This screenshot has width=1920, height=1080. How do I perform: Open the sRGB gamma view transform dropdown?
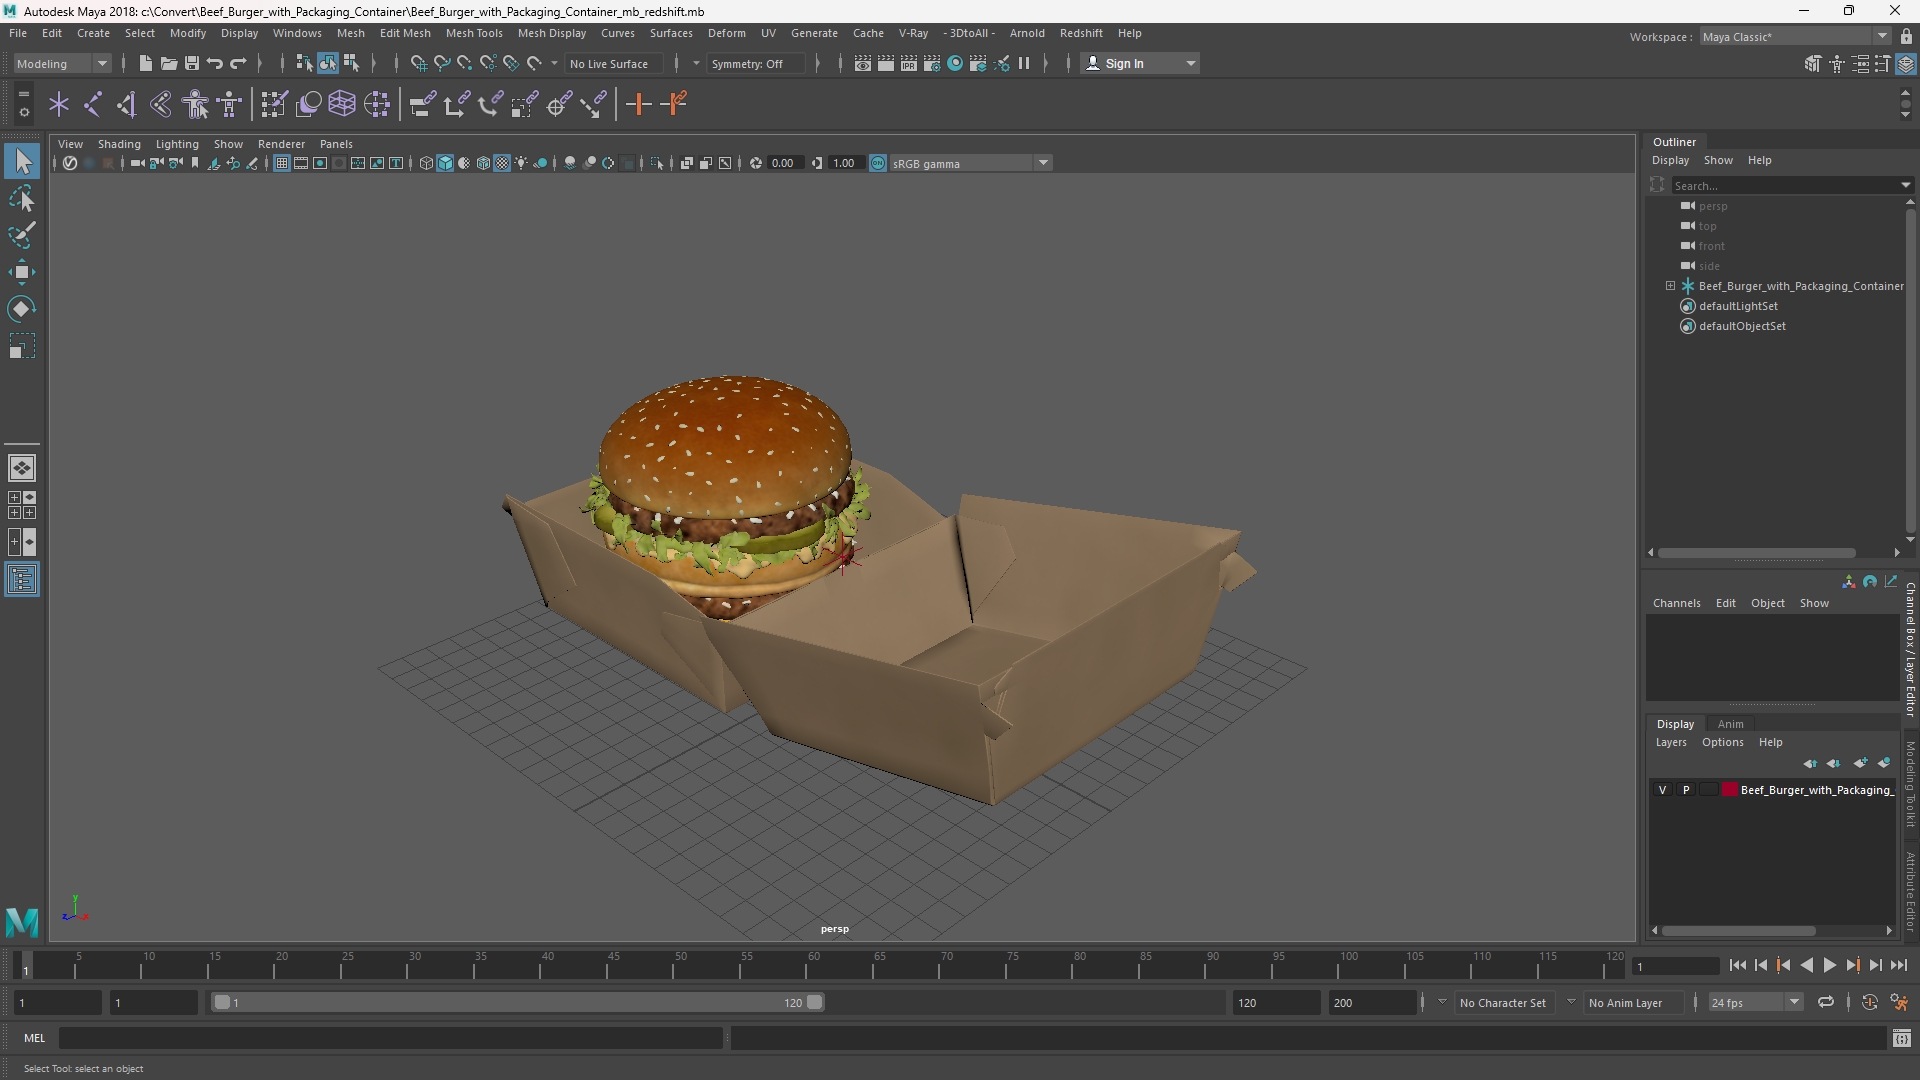click(x=970, y=163)
